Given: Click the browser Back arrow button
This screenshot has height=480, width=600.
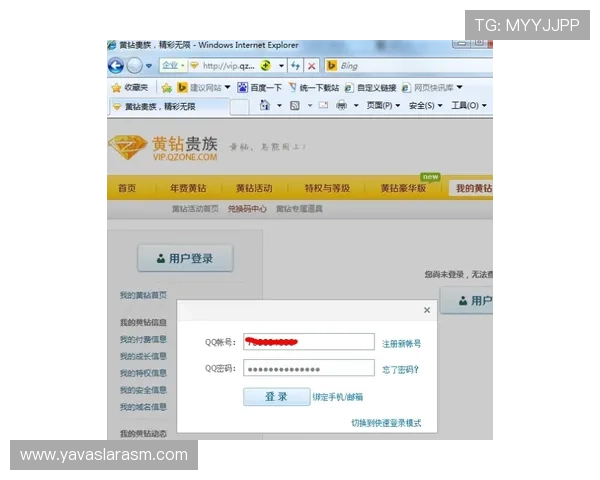Looking at the screenshot, I should coord(116,66).
